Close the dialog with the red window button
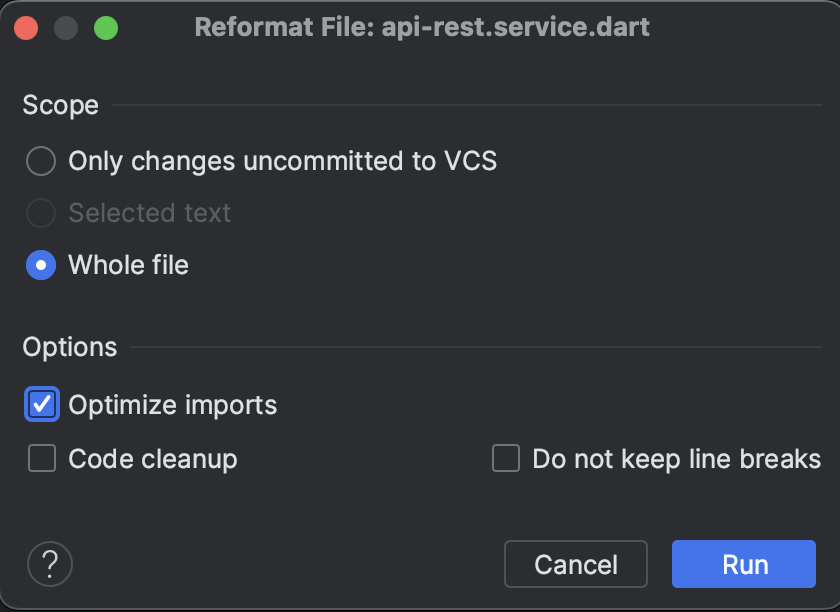 (26, 28)
